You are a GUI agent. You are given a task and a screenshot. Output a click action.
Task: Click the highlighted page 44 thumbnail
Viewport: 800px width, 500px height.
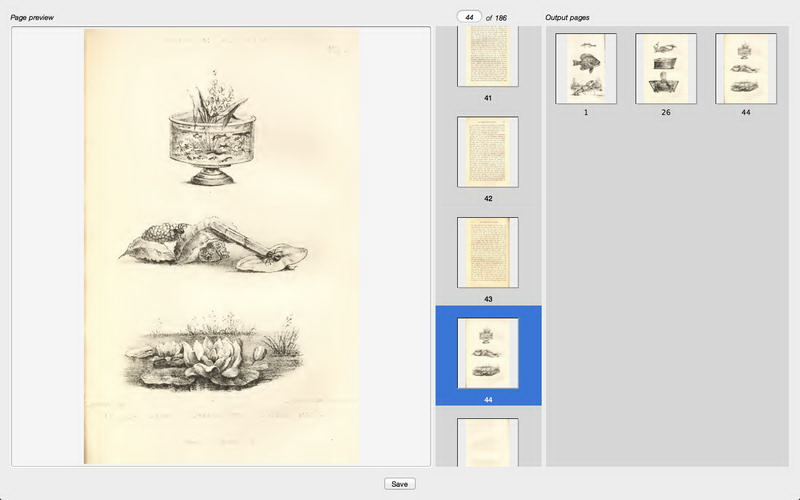click(487, 353)
